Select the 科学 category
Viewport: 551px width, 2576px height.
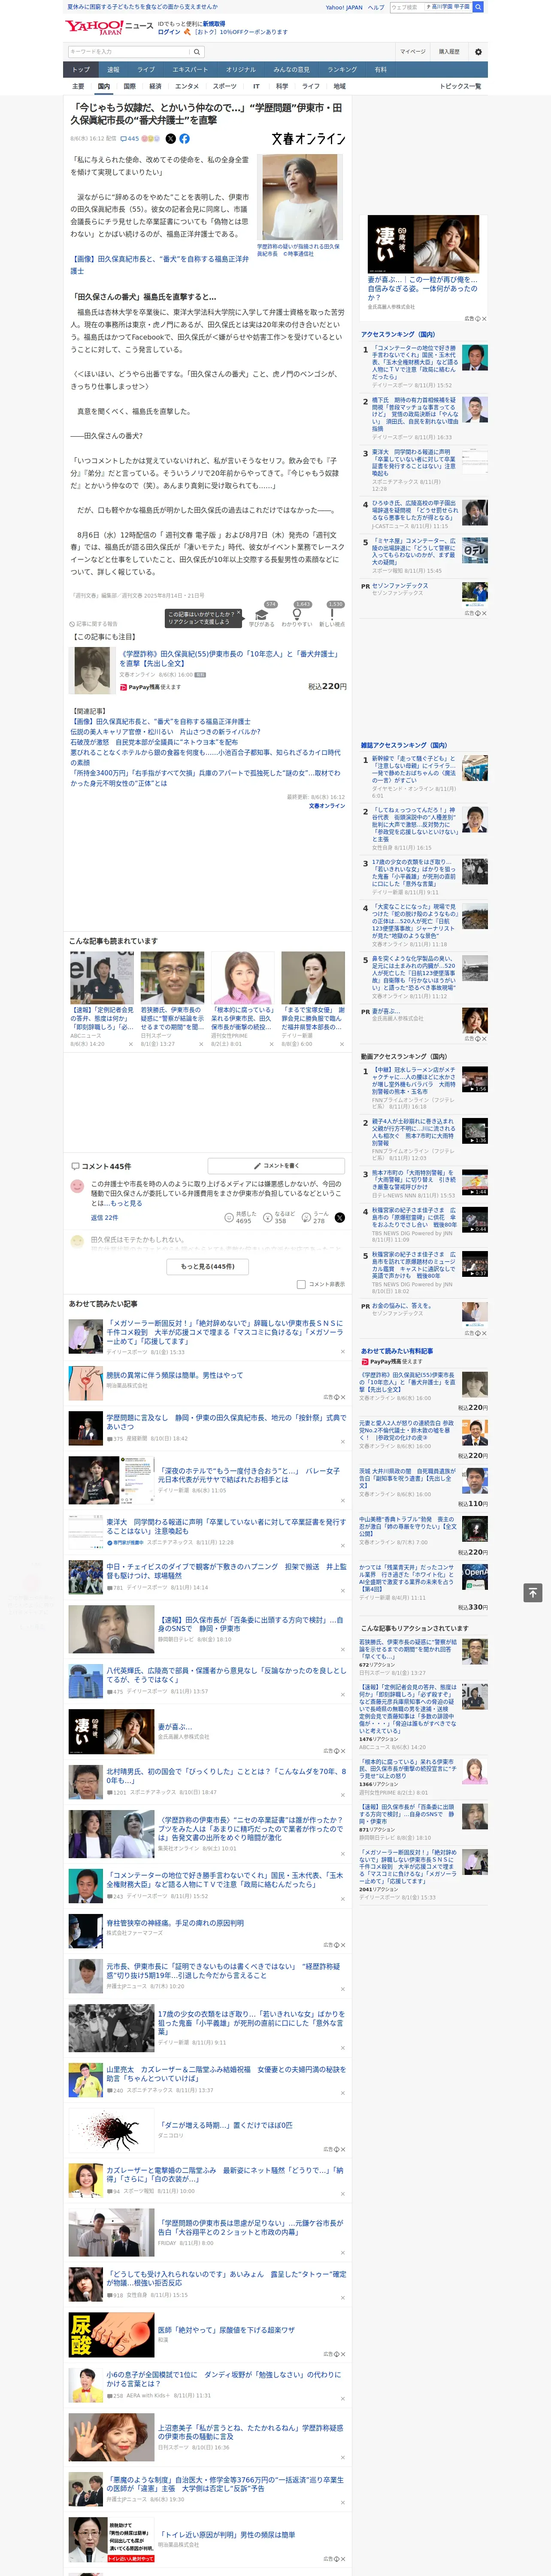282,86
